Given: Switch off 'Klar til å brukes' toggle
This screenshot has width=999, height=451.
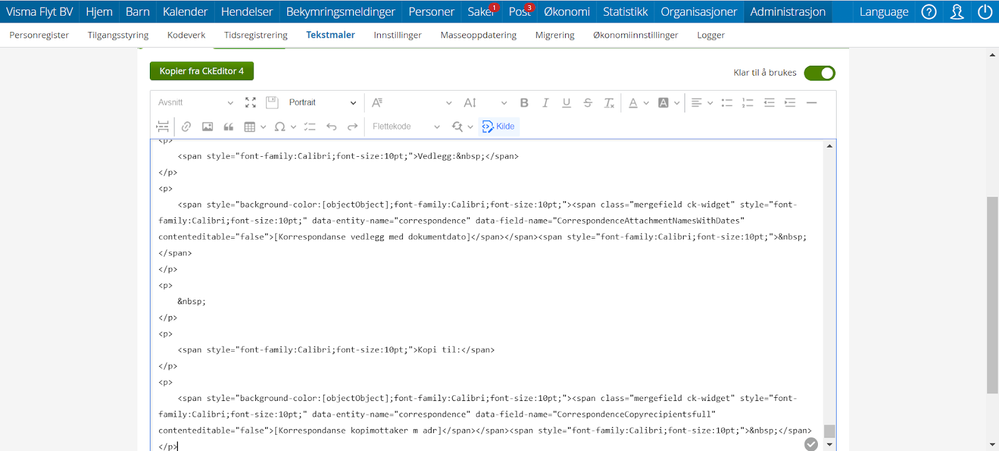Looking at the screenshot, I should (x=819, y=73).
